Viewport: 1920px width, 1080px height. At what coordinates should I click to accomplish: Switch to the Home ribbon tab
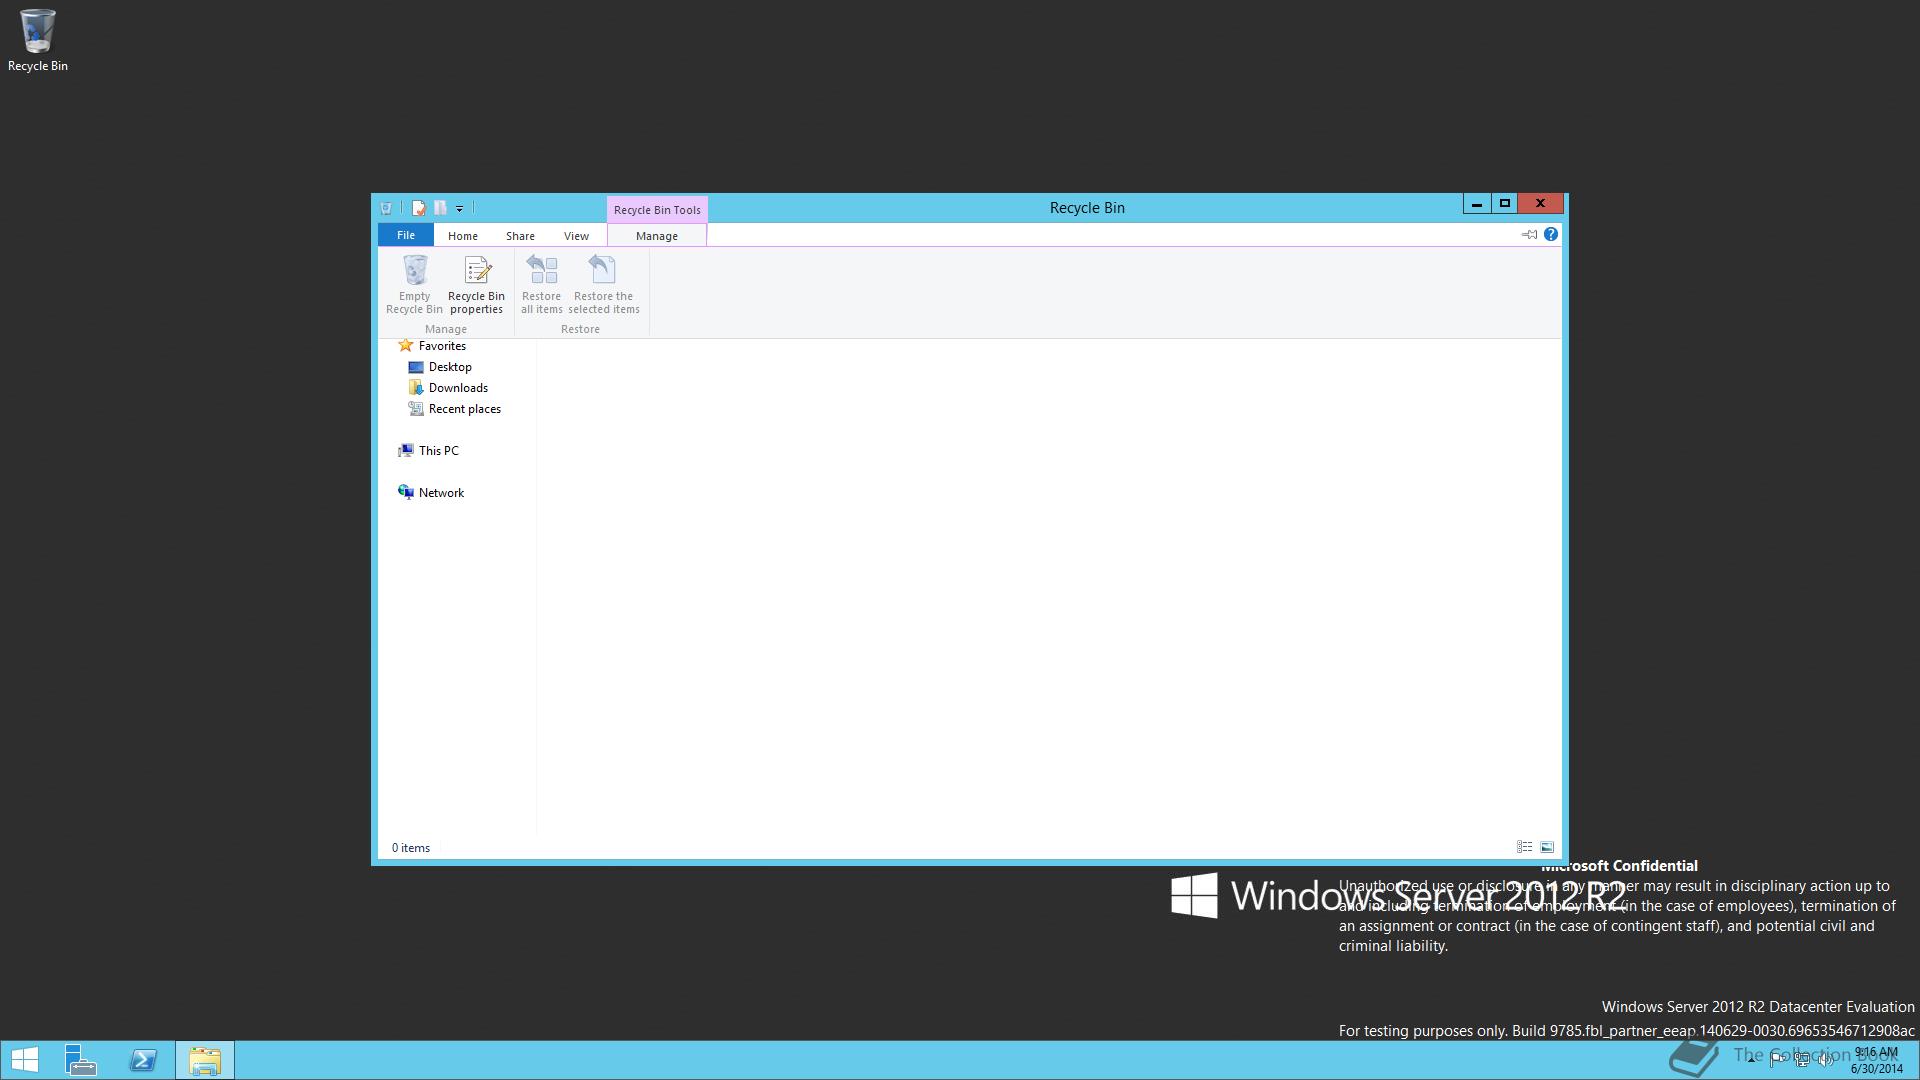point(463,235)
